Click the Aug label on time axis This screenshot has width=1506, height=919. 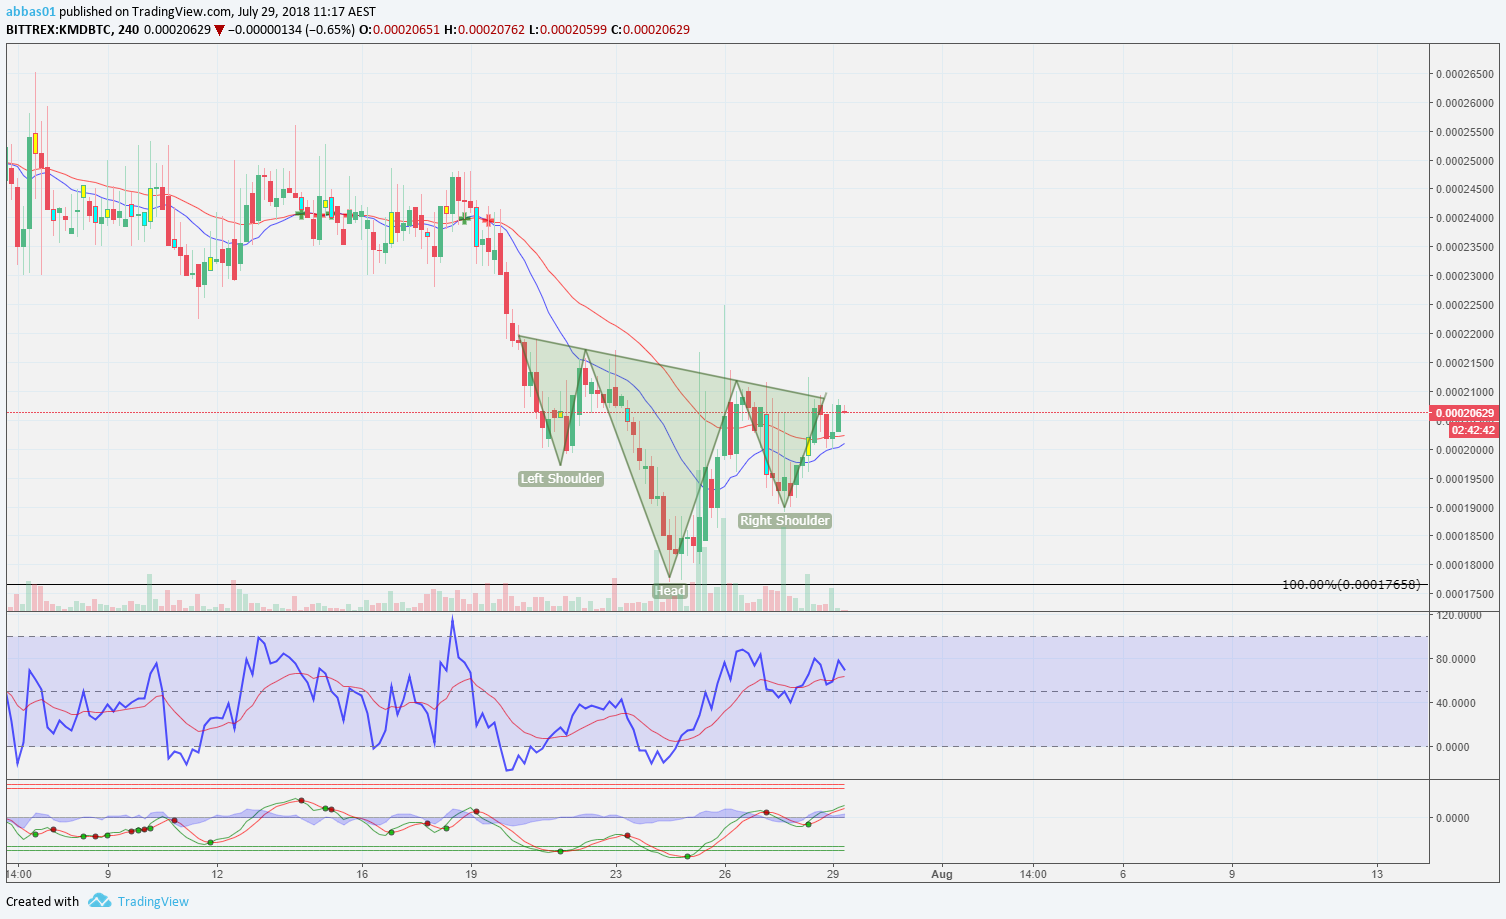(942, 874)
